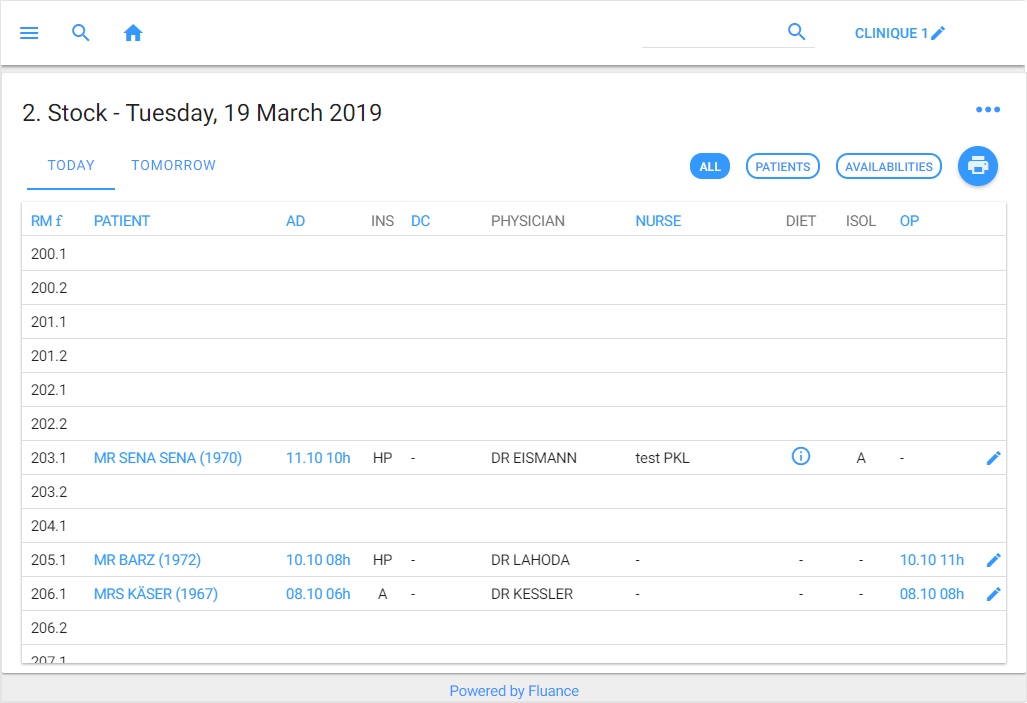Open patient MRS KÄSER (1967)
The height and width of the screenshot is (703, 1027).
click(x=155, y=594)
